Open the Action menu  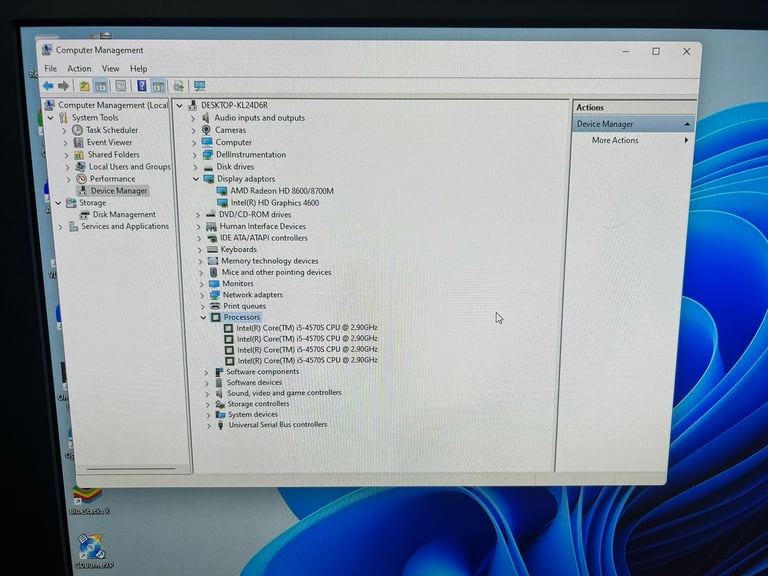(x=79, y=69)
